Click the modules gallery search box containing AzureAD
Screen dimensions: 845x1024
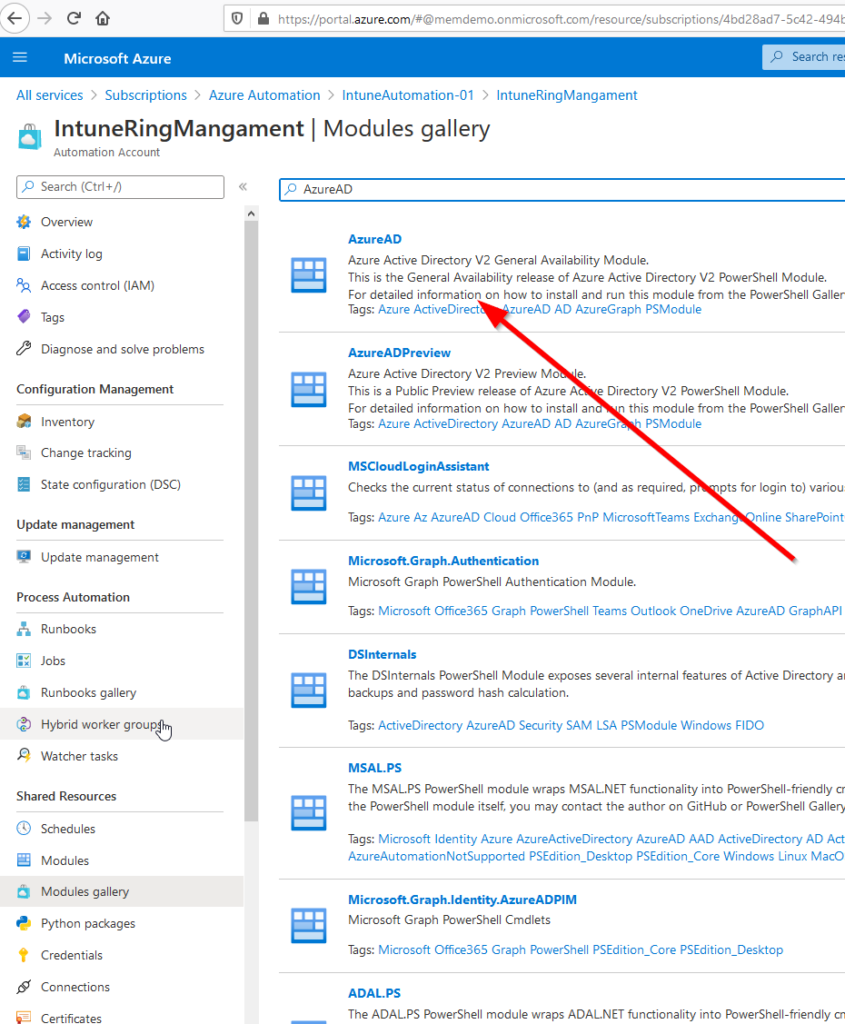(x=562, y=189)
